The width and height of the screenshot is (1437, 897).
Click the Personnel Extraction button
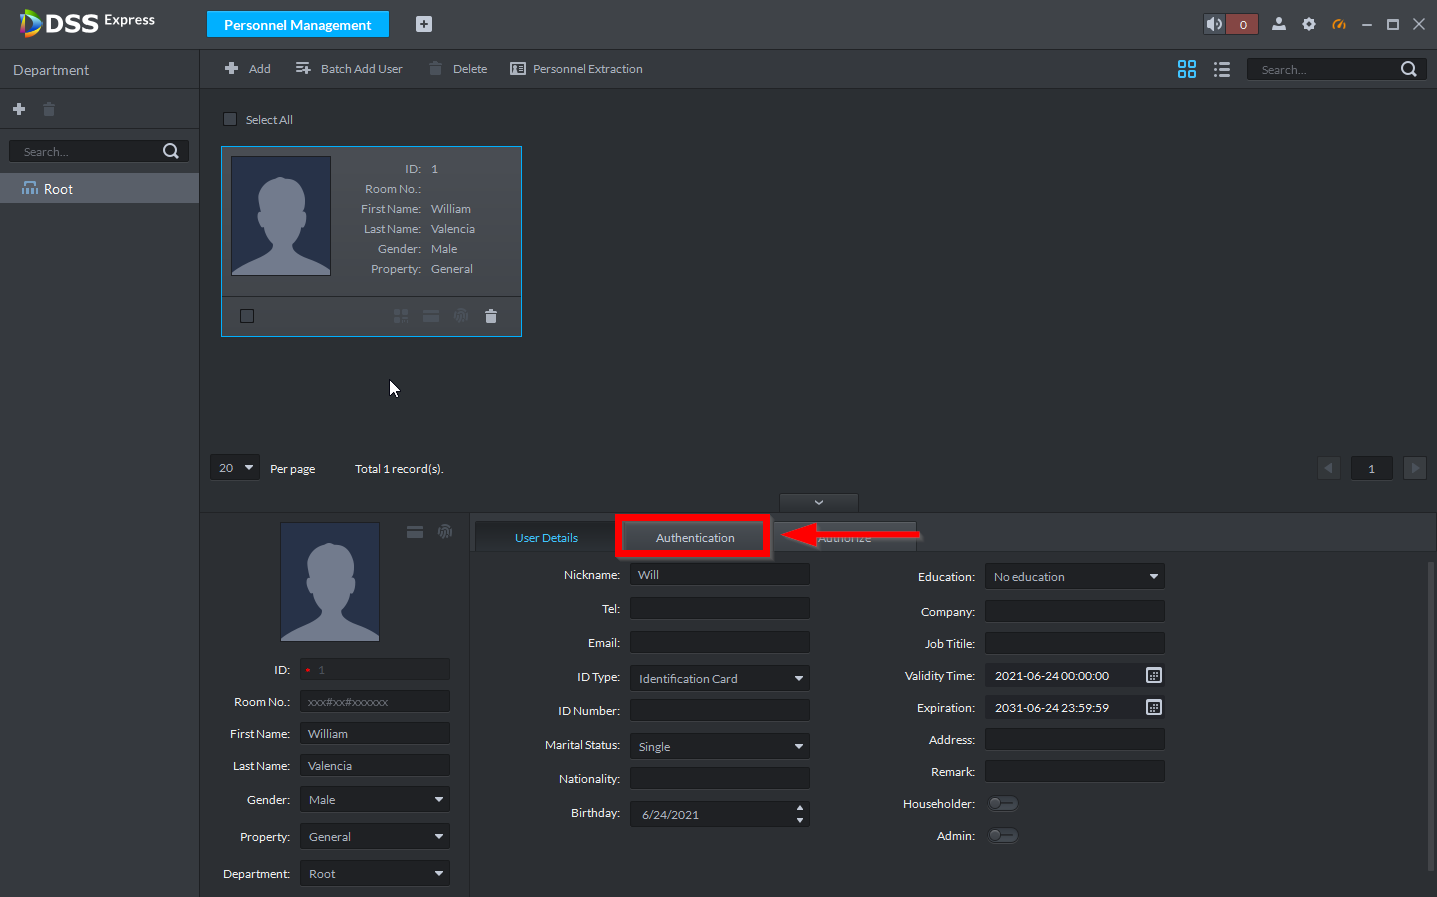tap(576, 69)
